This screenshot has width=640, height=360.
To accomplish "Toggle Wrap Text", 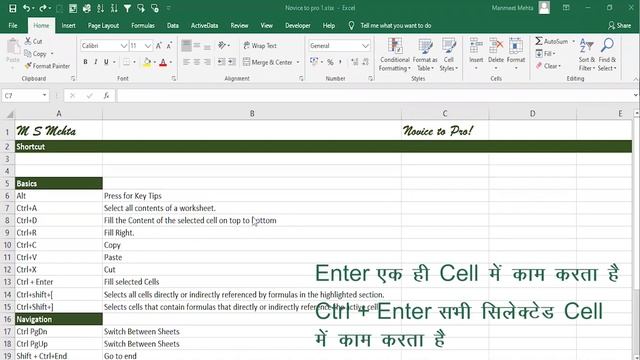I will (x=260, y=46).
